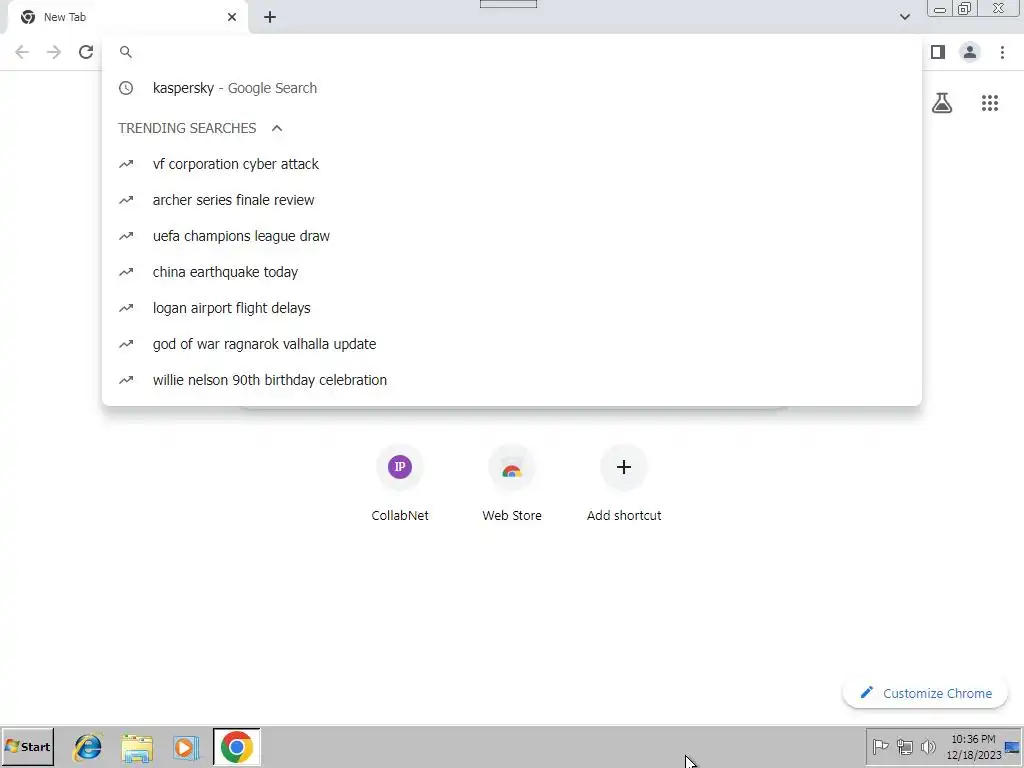Expand the tab search chevron

(904, 17)
